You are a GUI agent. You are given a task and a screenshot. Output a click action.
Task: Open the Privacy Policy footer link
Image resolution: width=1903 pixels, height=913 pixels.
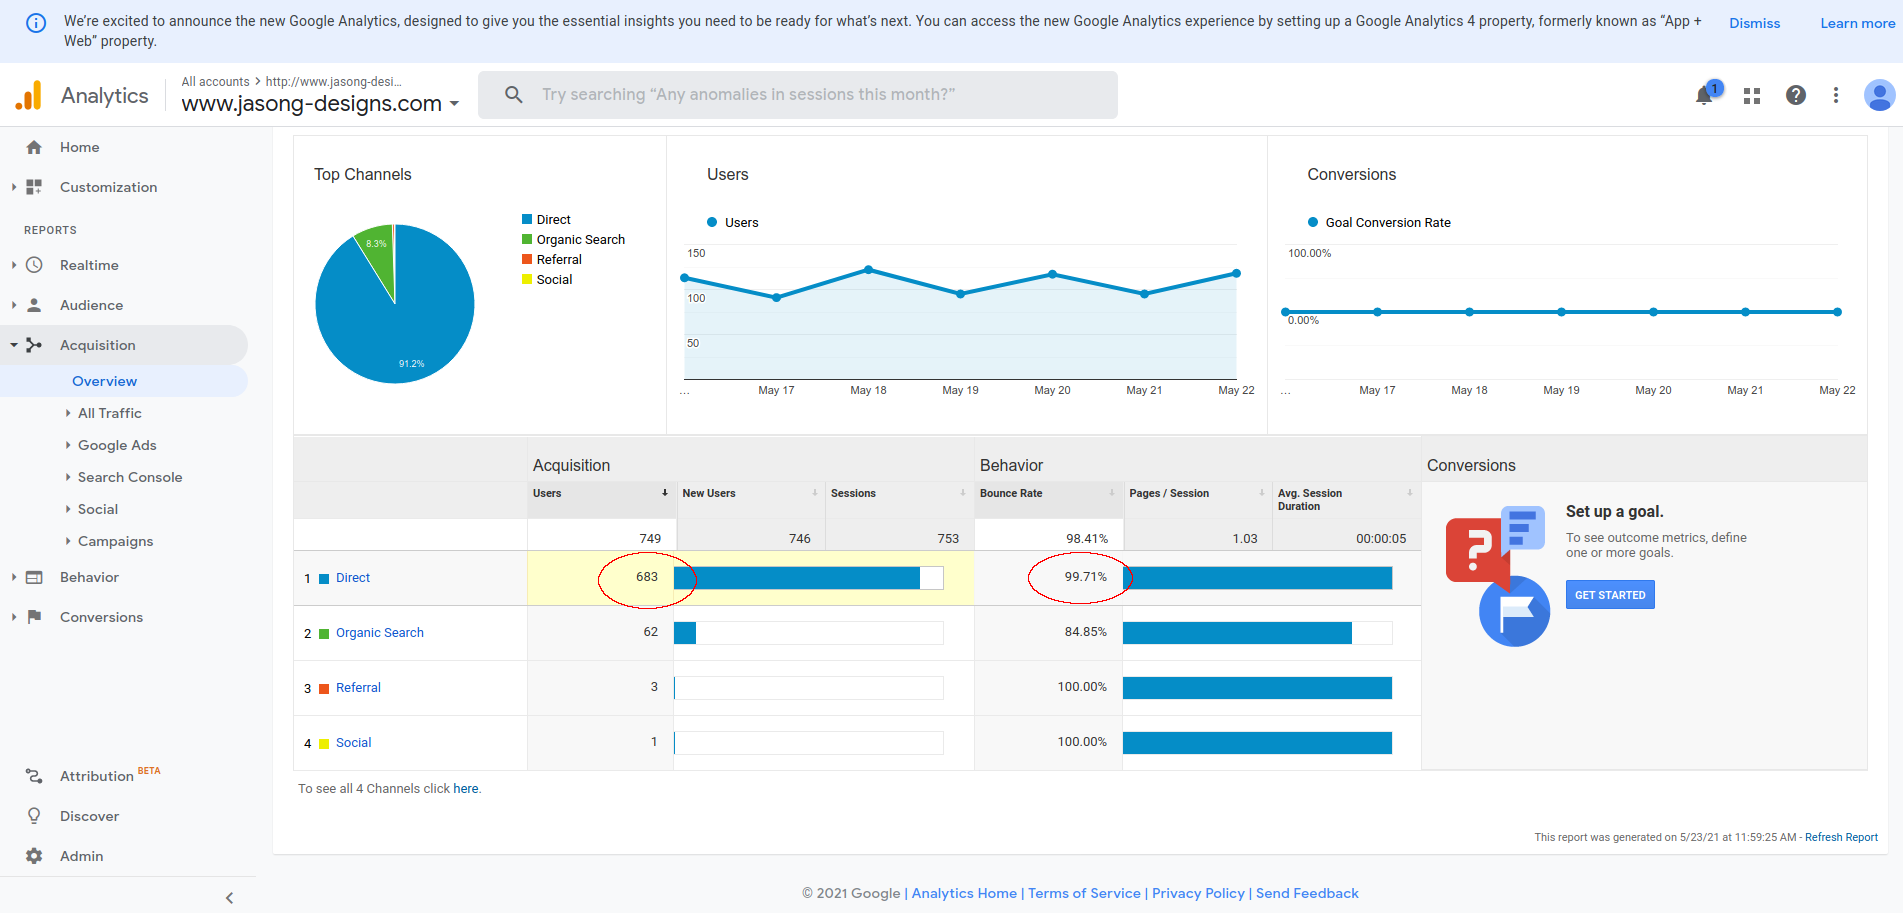click(1198, 893)
